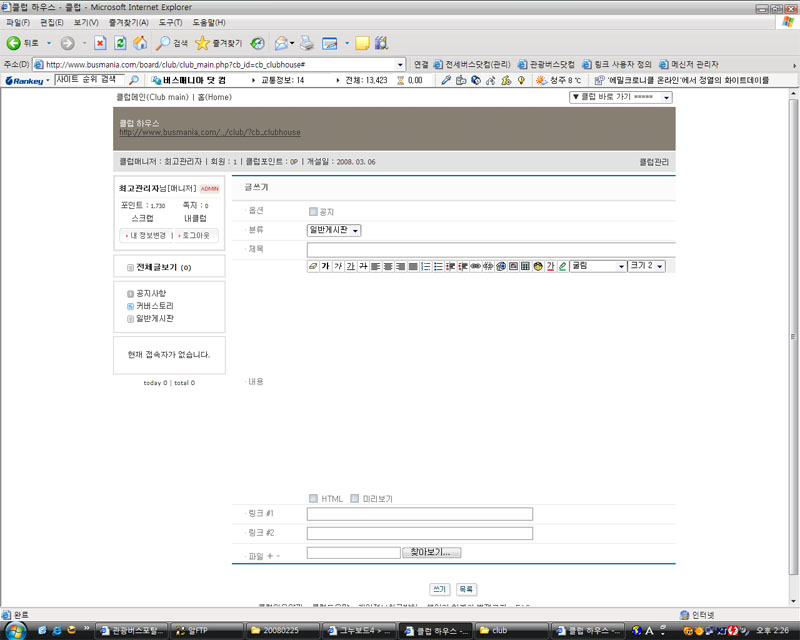Click the IE Refresh icon

(120, 43)
